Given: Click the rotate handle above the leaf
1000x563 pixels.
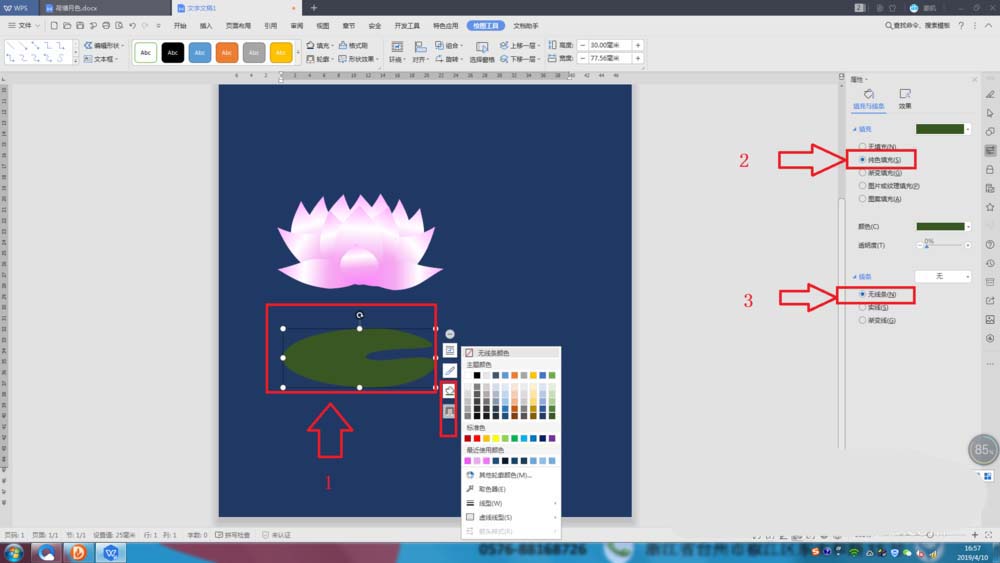Looking at the screenshot, I should coord(360,315).
